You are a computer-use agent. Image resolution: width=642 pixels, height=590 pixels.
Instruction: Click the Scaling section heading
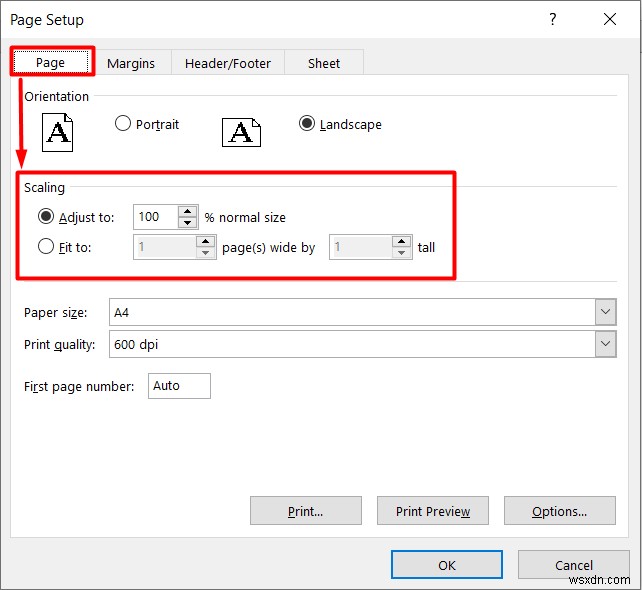pyautogui.click(x=44, y=188)
